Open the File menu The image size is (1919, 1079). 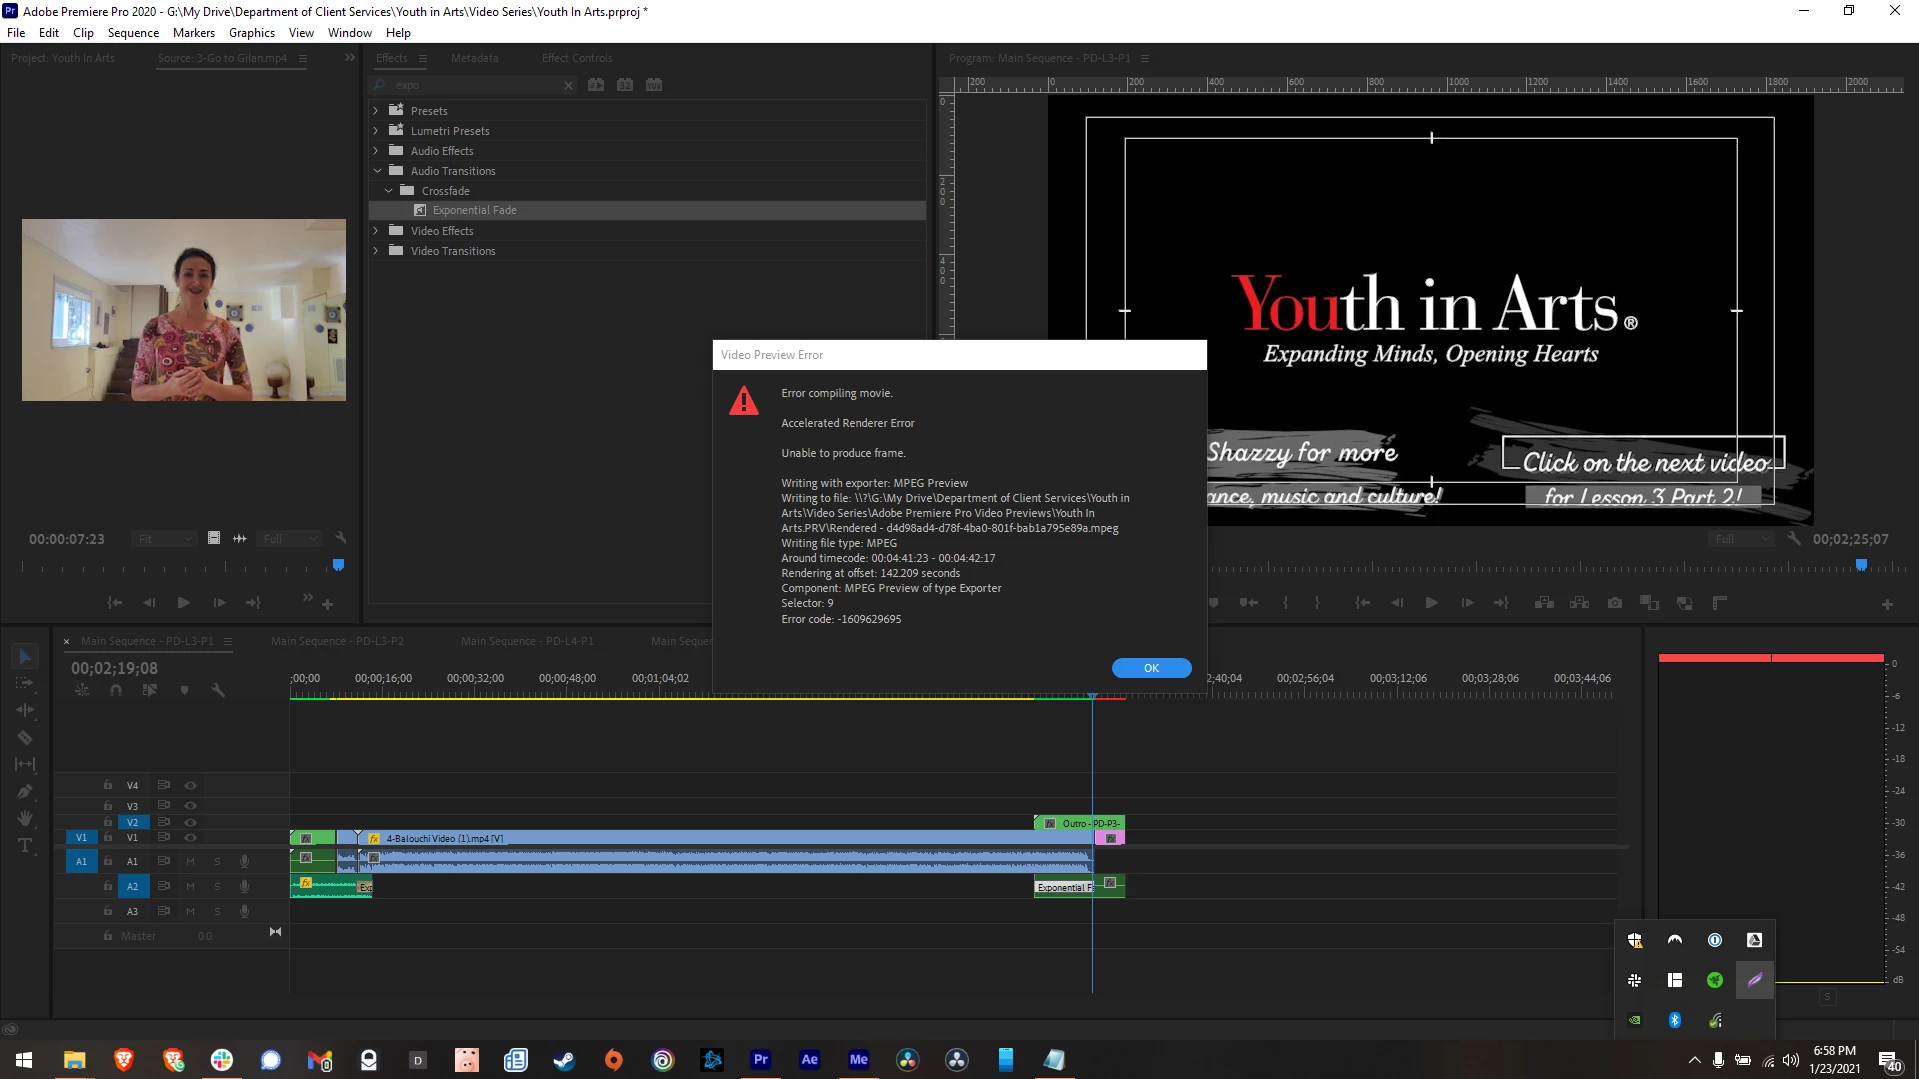[16, 33]
